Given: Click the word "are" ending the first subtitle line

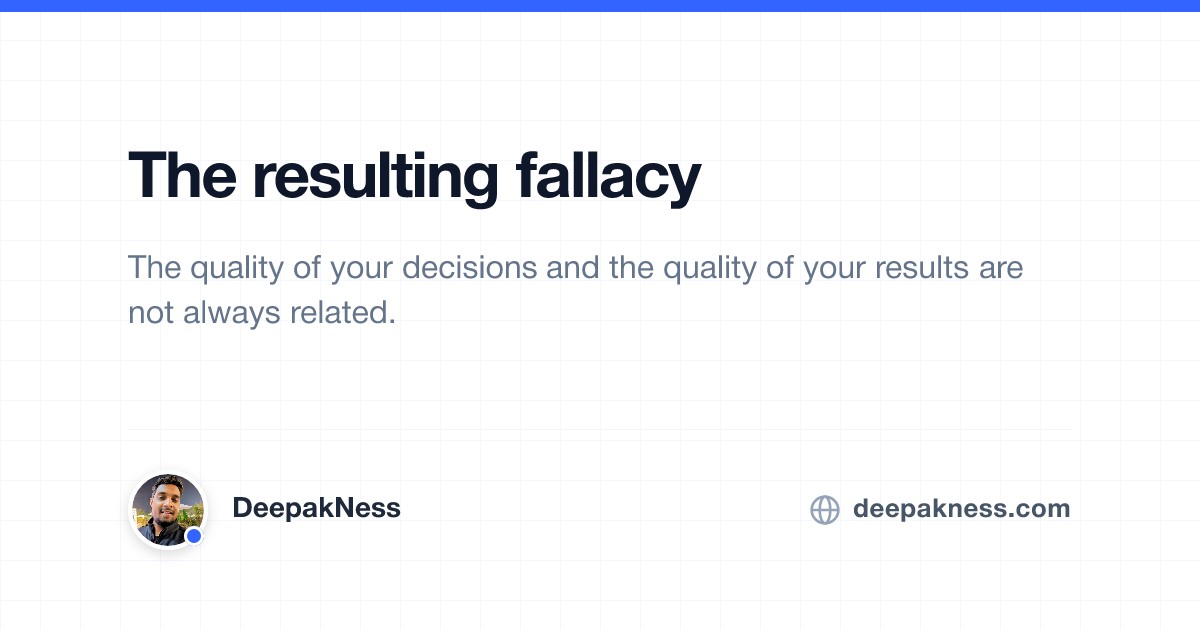Looking at the screenshot, I should 997,270.
